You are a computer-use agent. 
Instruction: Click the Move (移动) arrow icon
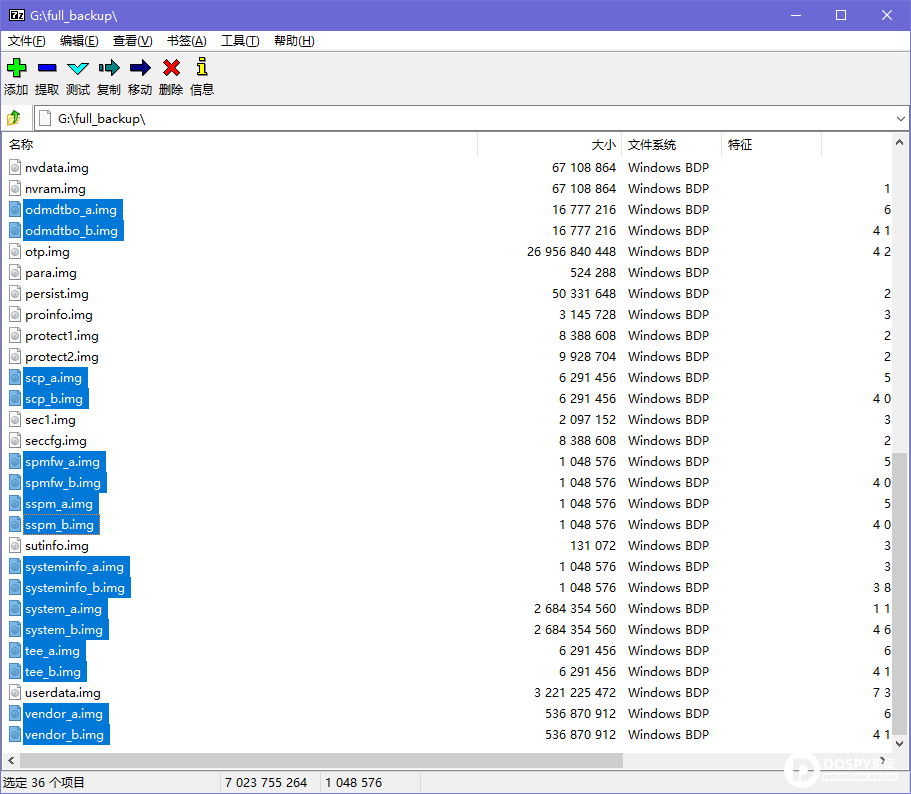(x=140, y=68)
